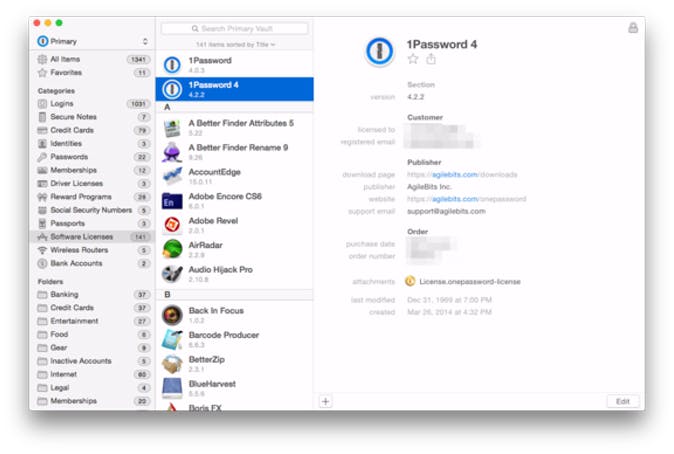
Task: Open agilebits.com downloads link
Action: [462, 174]
